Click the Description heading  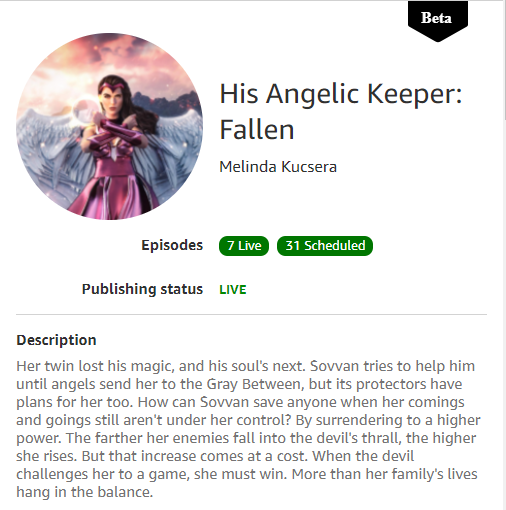point(56,340)
